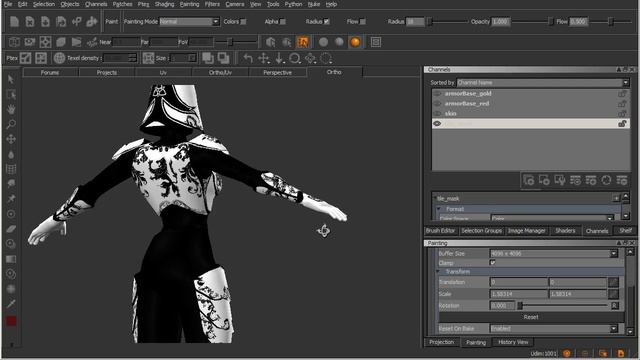Screen dimensions: 640x360
Task: Toggle visibility of the skin channel
Action: click(x=437, y=113)
